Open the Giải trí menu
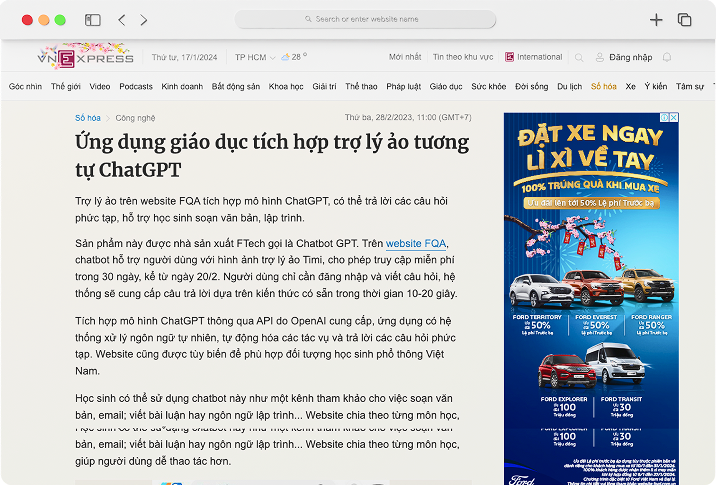The width and height of the screenshot is (716, 485). point(324,86)
